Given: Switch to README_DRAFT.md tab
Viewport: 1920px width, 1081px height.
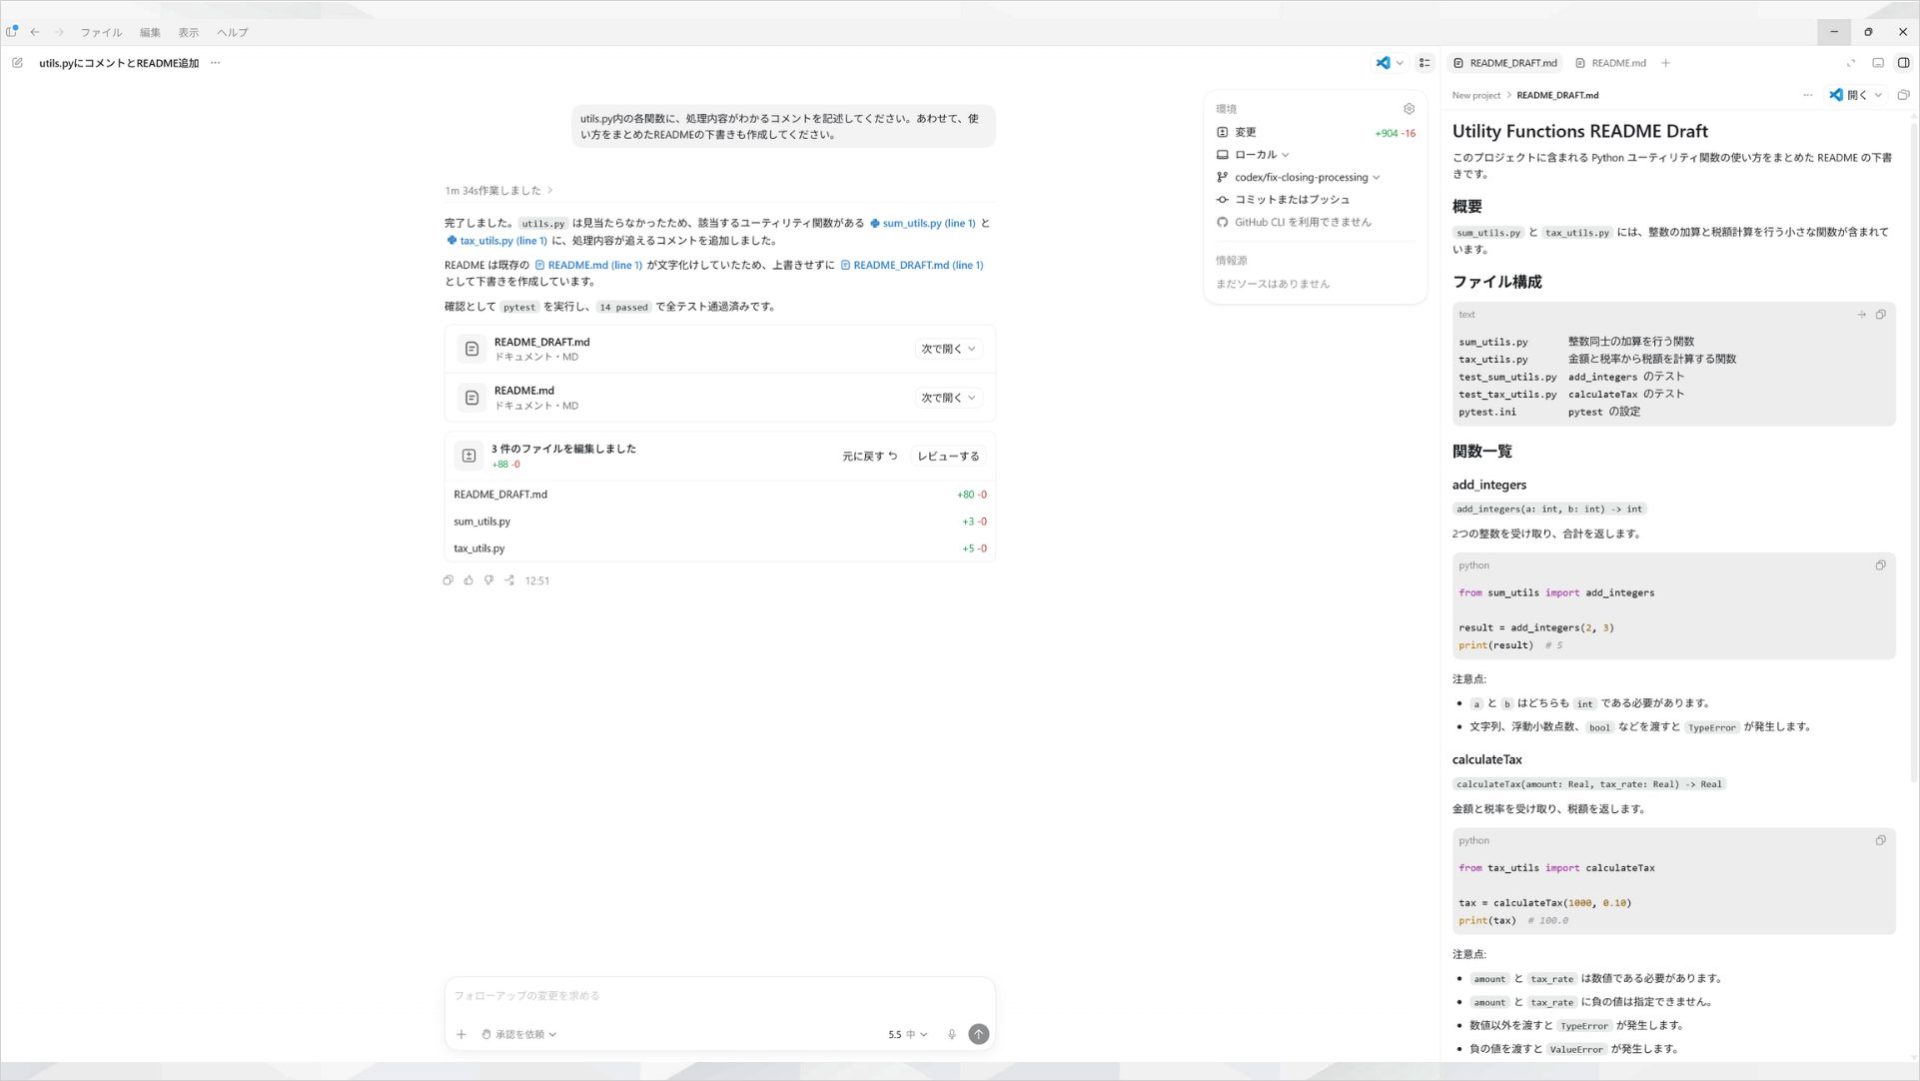Looking at the screenshot, I should (x=1505, y=63).
